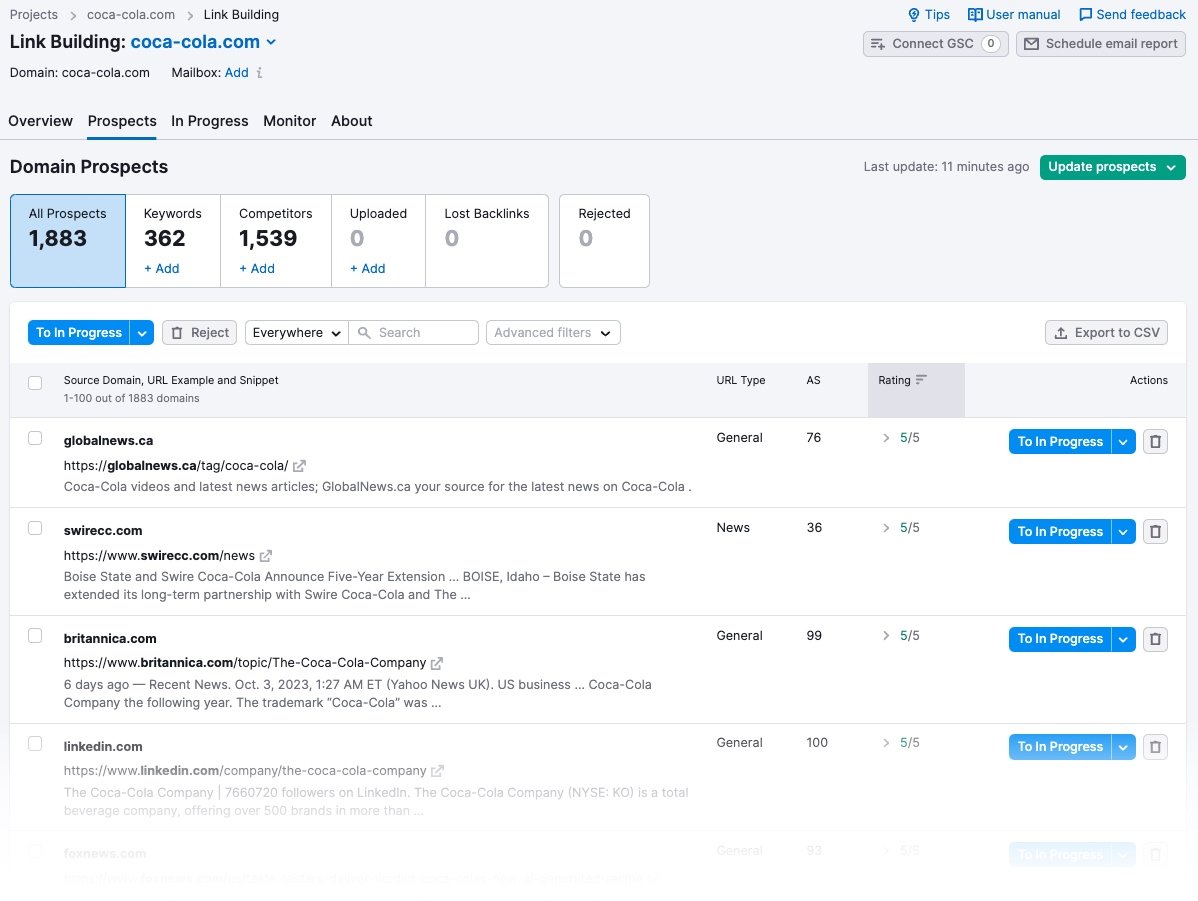Check the select-all checkbox in table header
Viewport: 1198px width, 901px height.
(35, 382)
